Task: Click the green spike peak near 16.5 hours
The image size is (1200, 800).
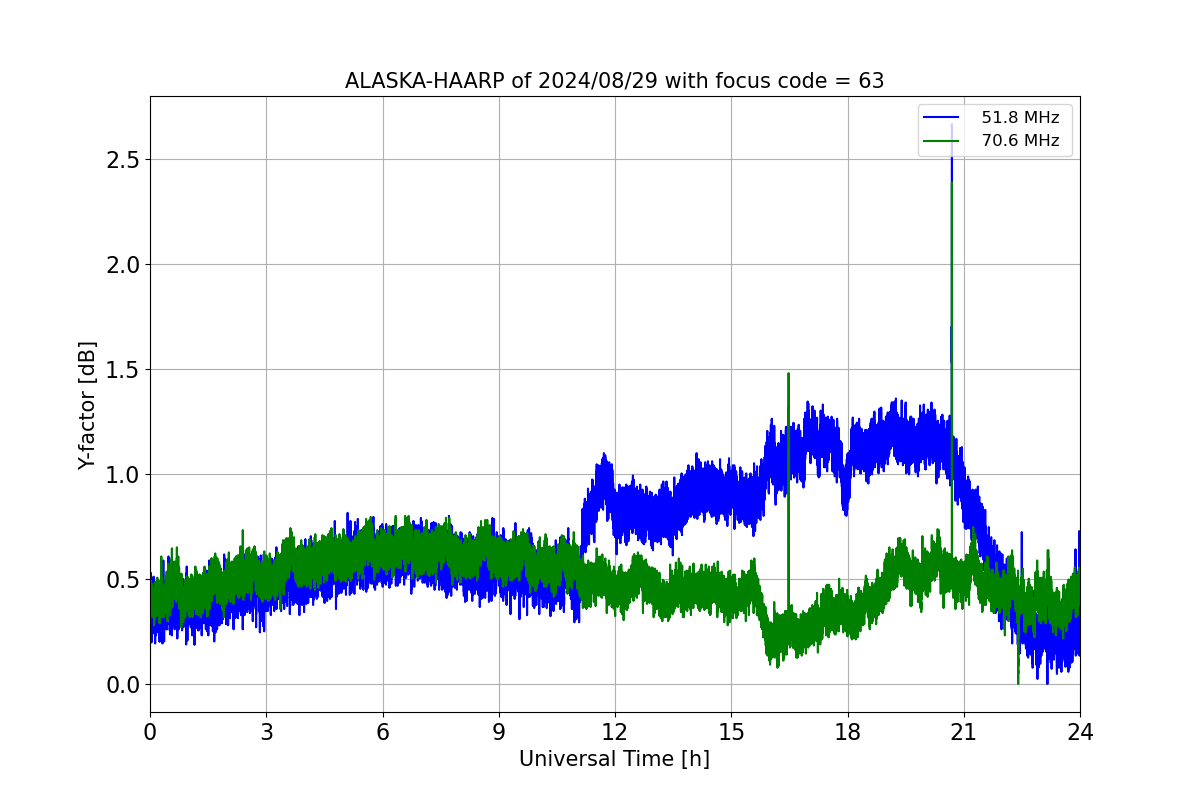Action: click(x=788, y=375)
